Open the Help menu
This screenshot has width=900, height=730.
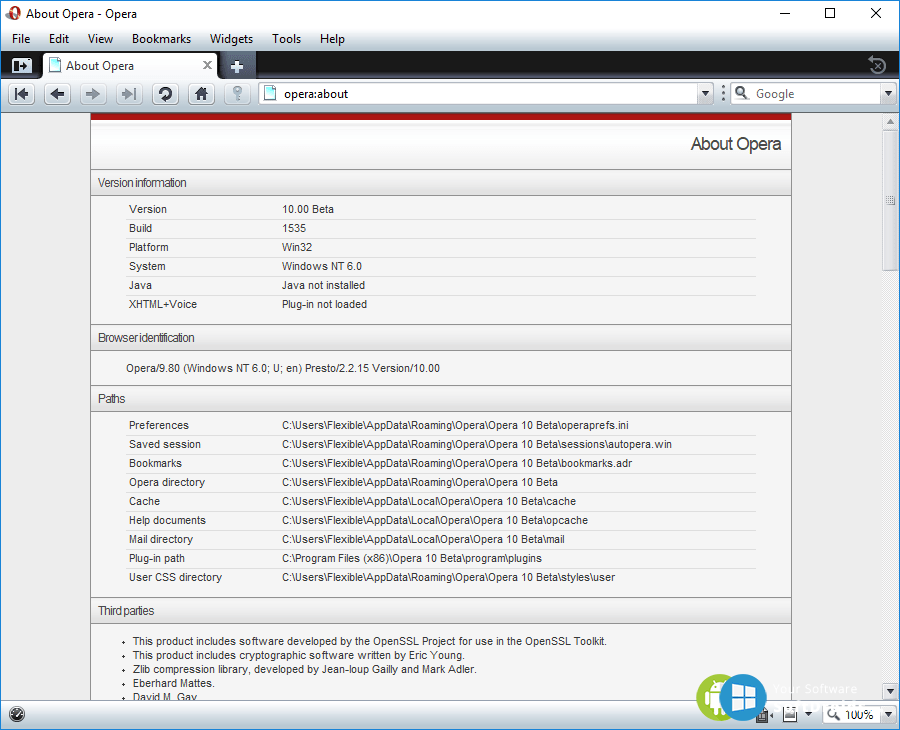click(x=332, y=38)
